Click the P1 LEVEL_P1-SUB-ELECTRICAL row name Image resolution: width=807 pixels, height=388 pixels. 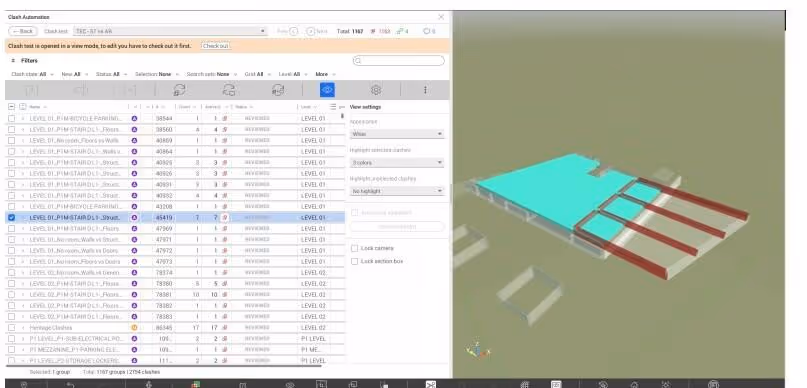tap(76, 339)
